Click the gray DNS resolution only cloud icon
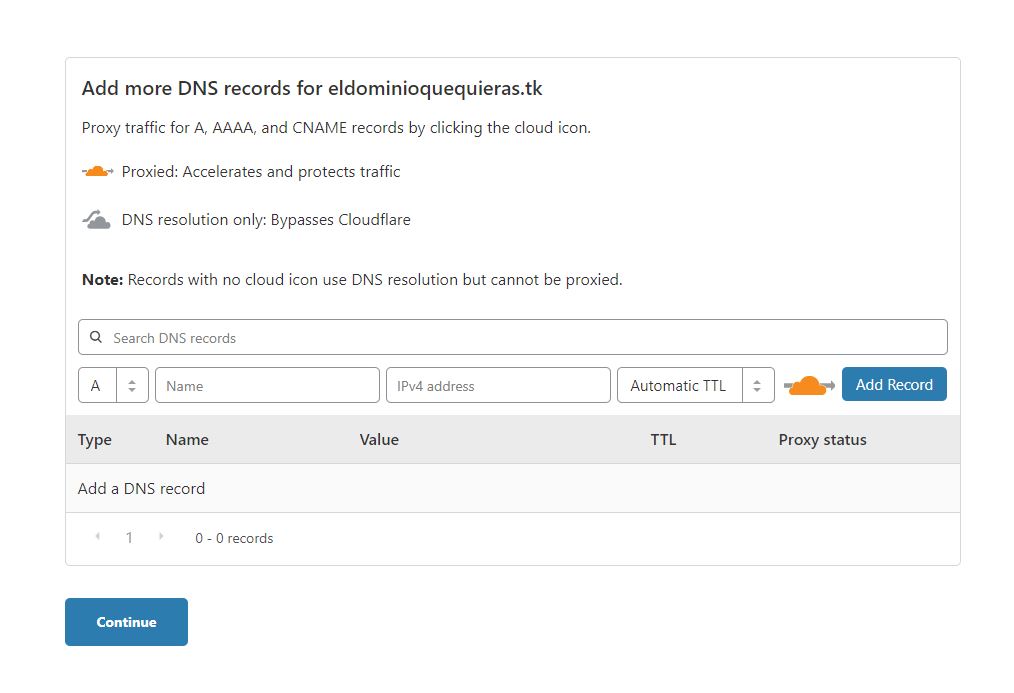This screenshot has height=693, width=1014. 96,217
